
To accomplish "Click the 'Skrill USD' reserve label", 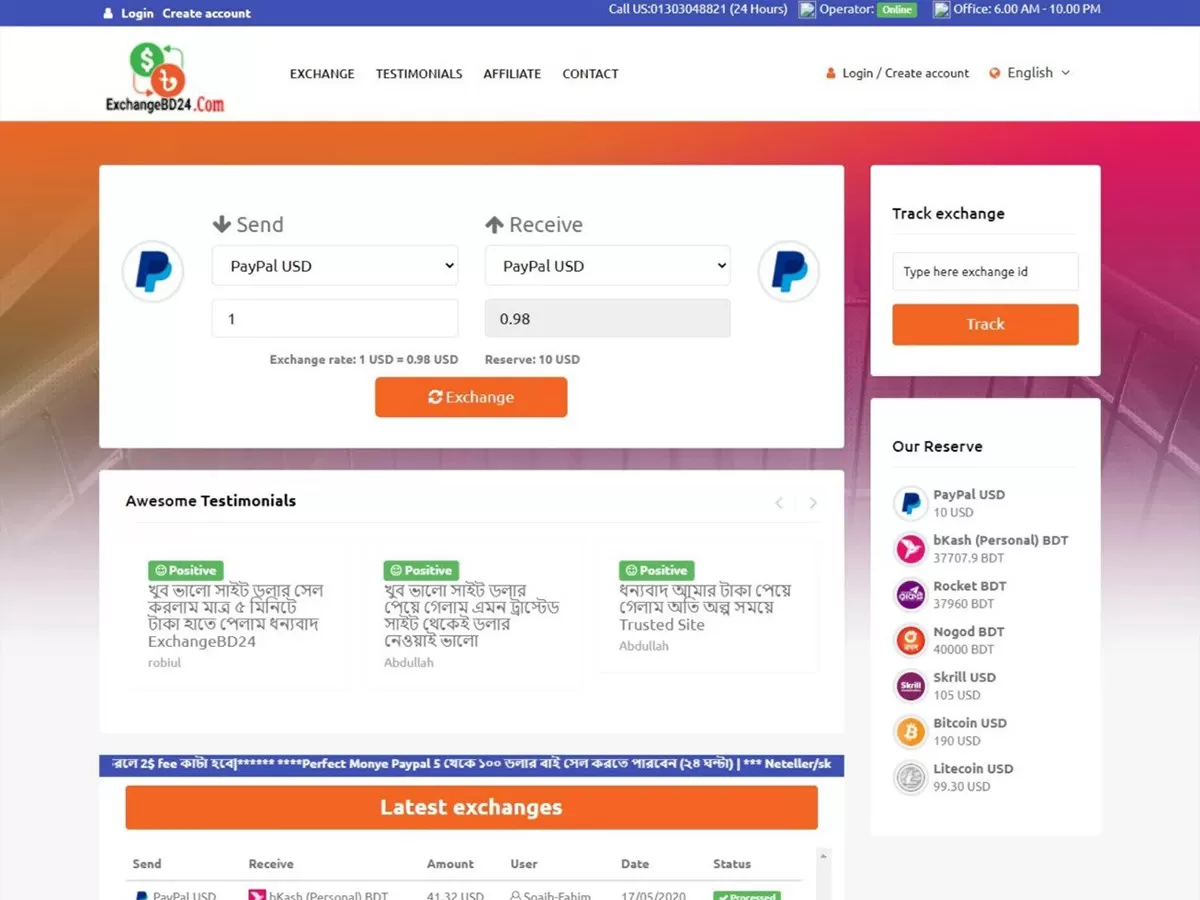I will point(965,677).
